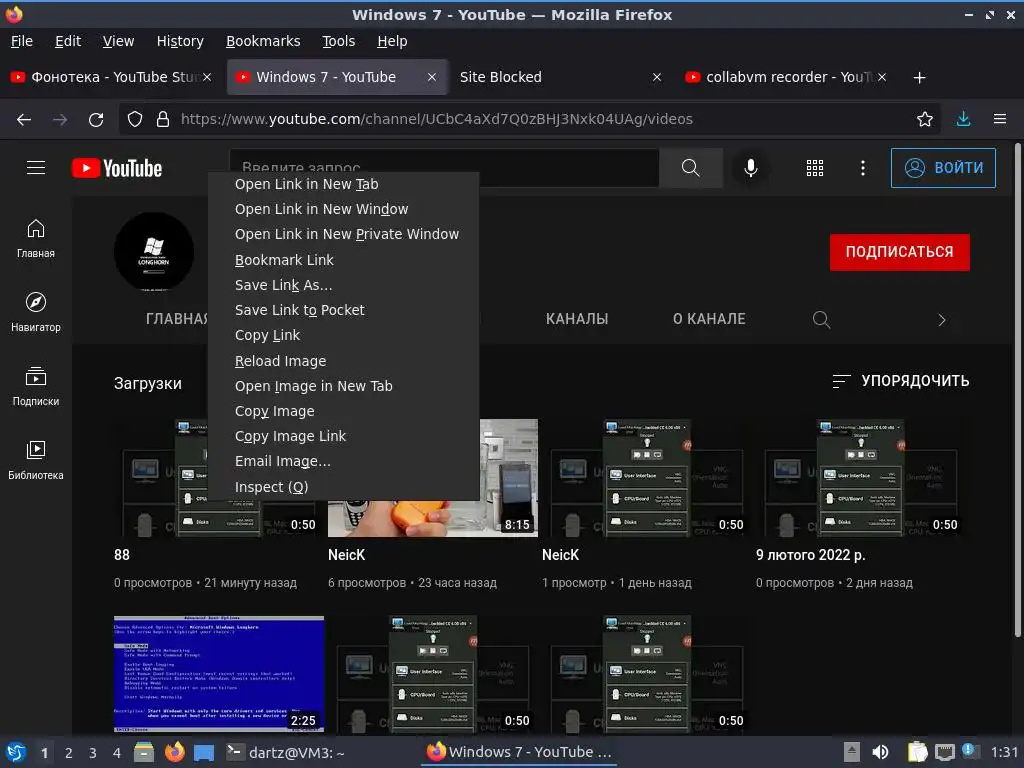Open the О КАНАЛЕ channel tab

pos(709,319)
